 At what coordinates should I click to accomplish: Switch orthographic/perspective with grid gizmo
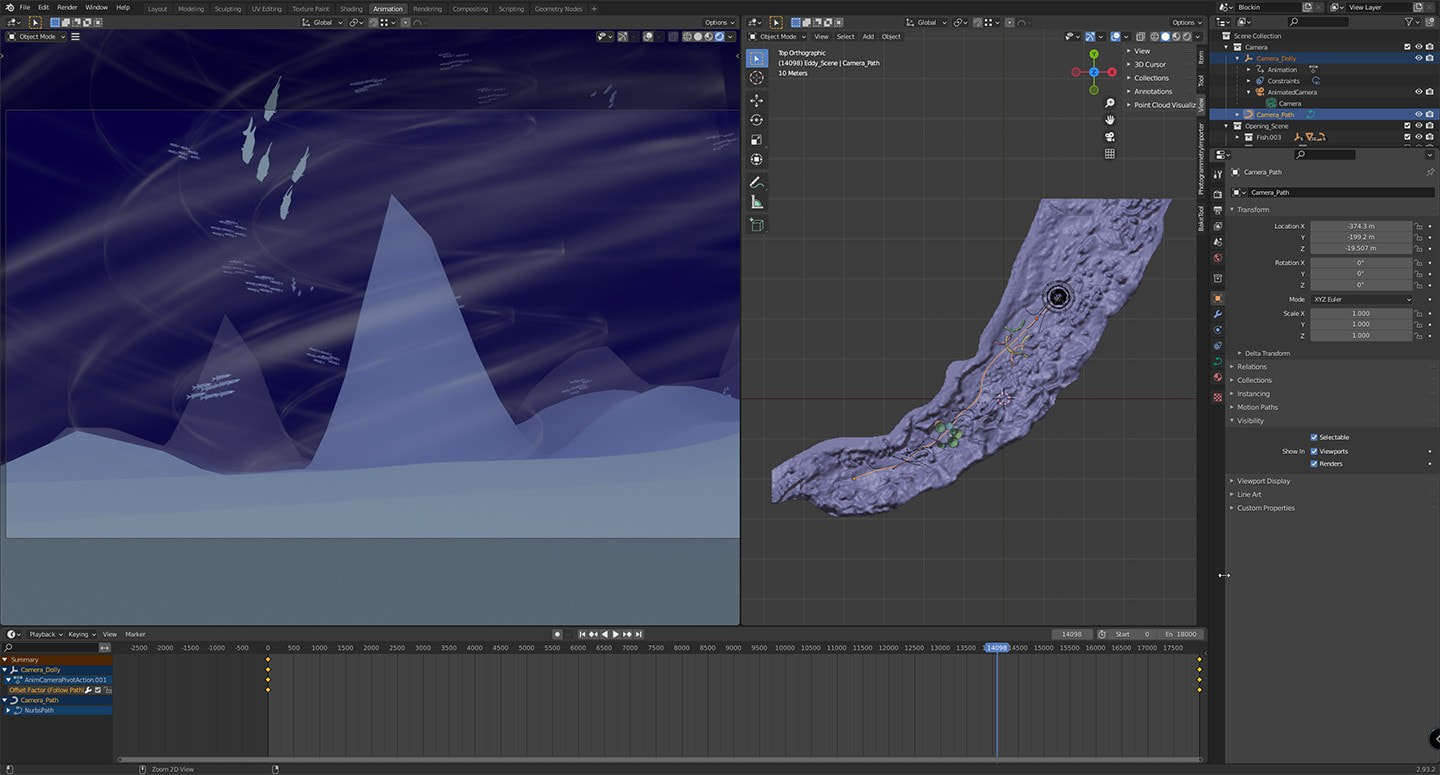click(1109, 154)
